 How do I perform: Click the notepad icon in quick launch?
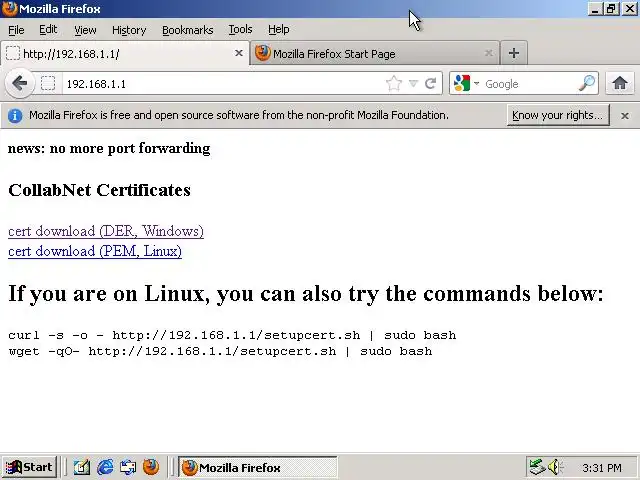pos(82,467)
